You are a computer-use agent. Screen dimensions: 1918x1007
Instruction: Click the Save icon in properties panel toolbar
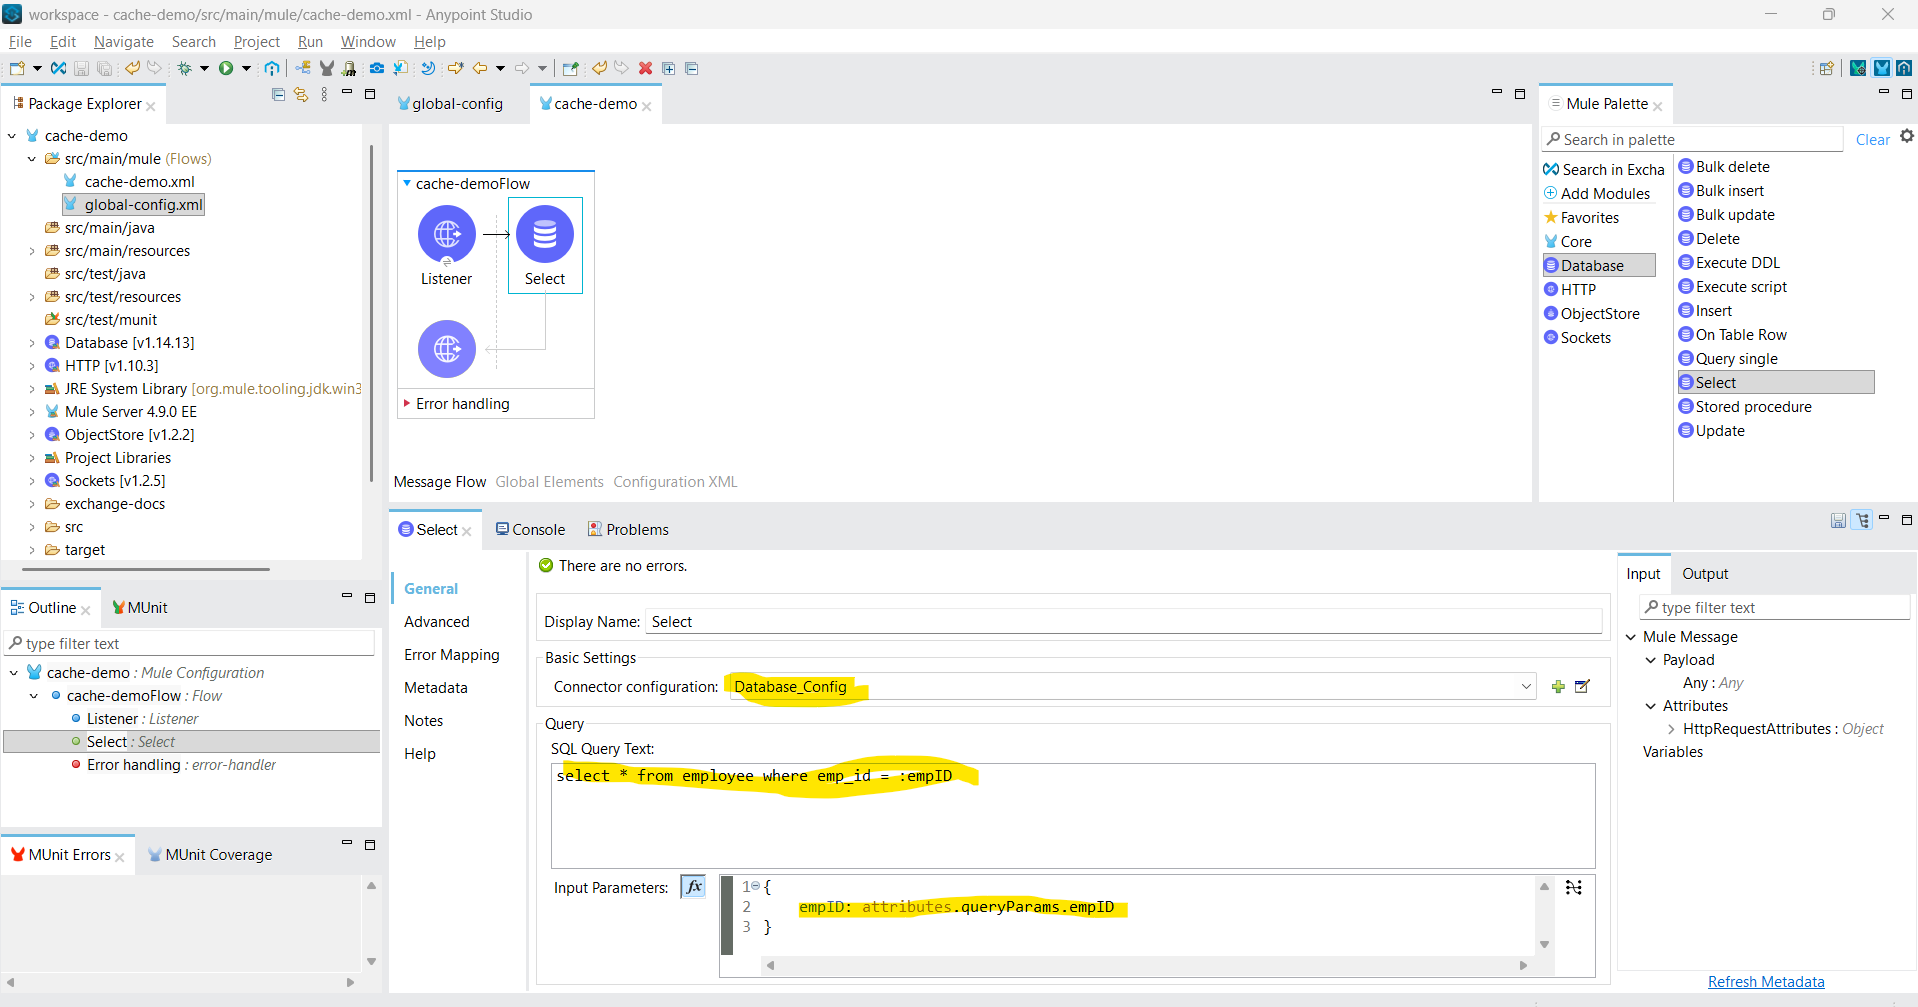click(x=1838, y=520)
